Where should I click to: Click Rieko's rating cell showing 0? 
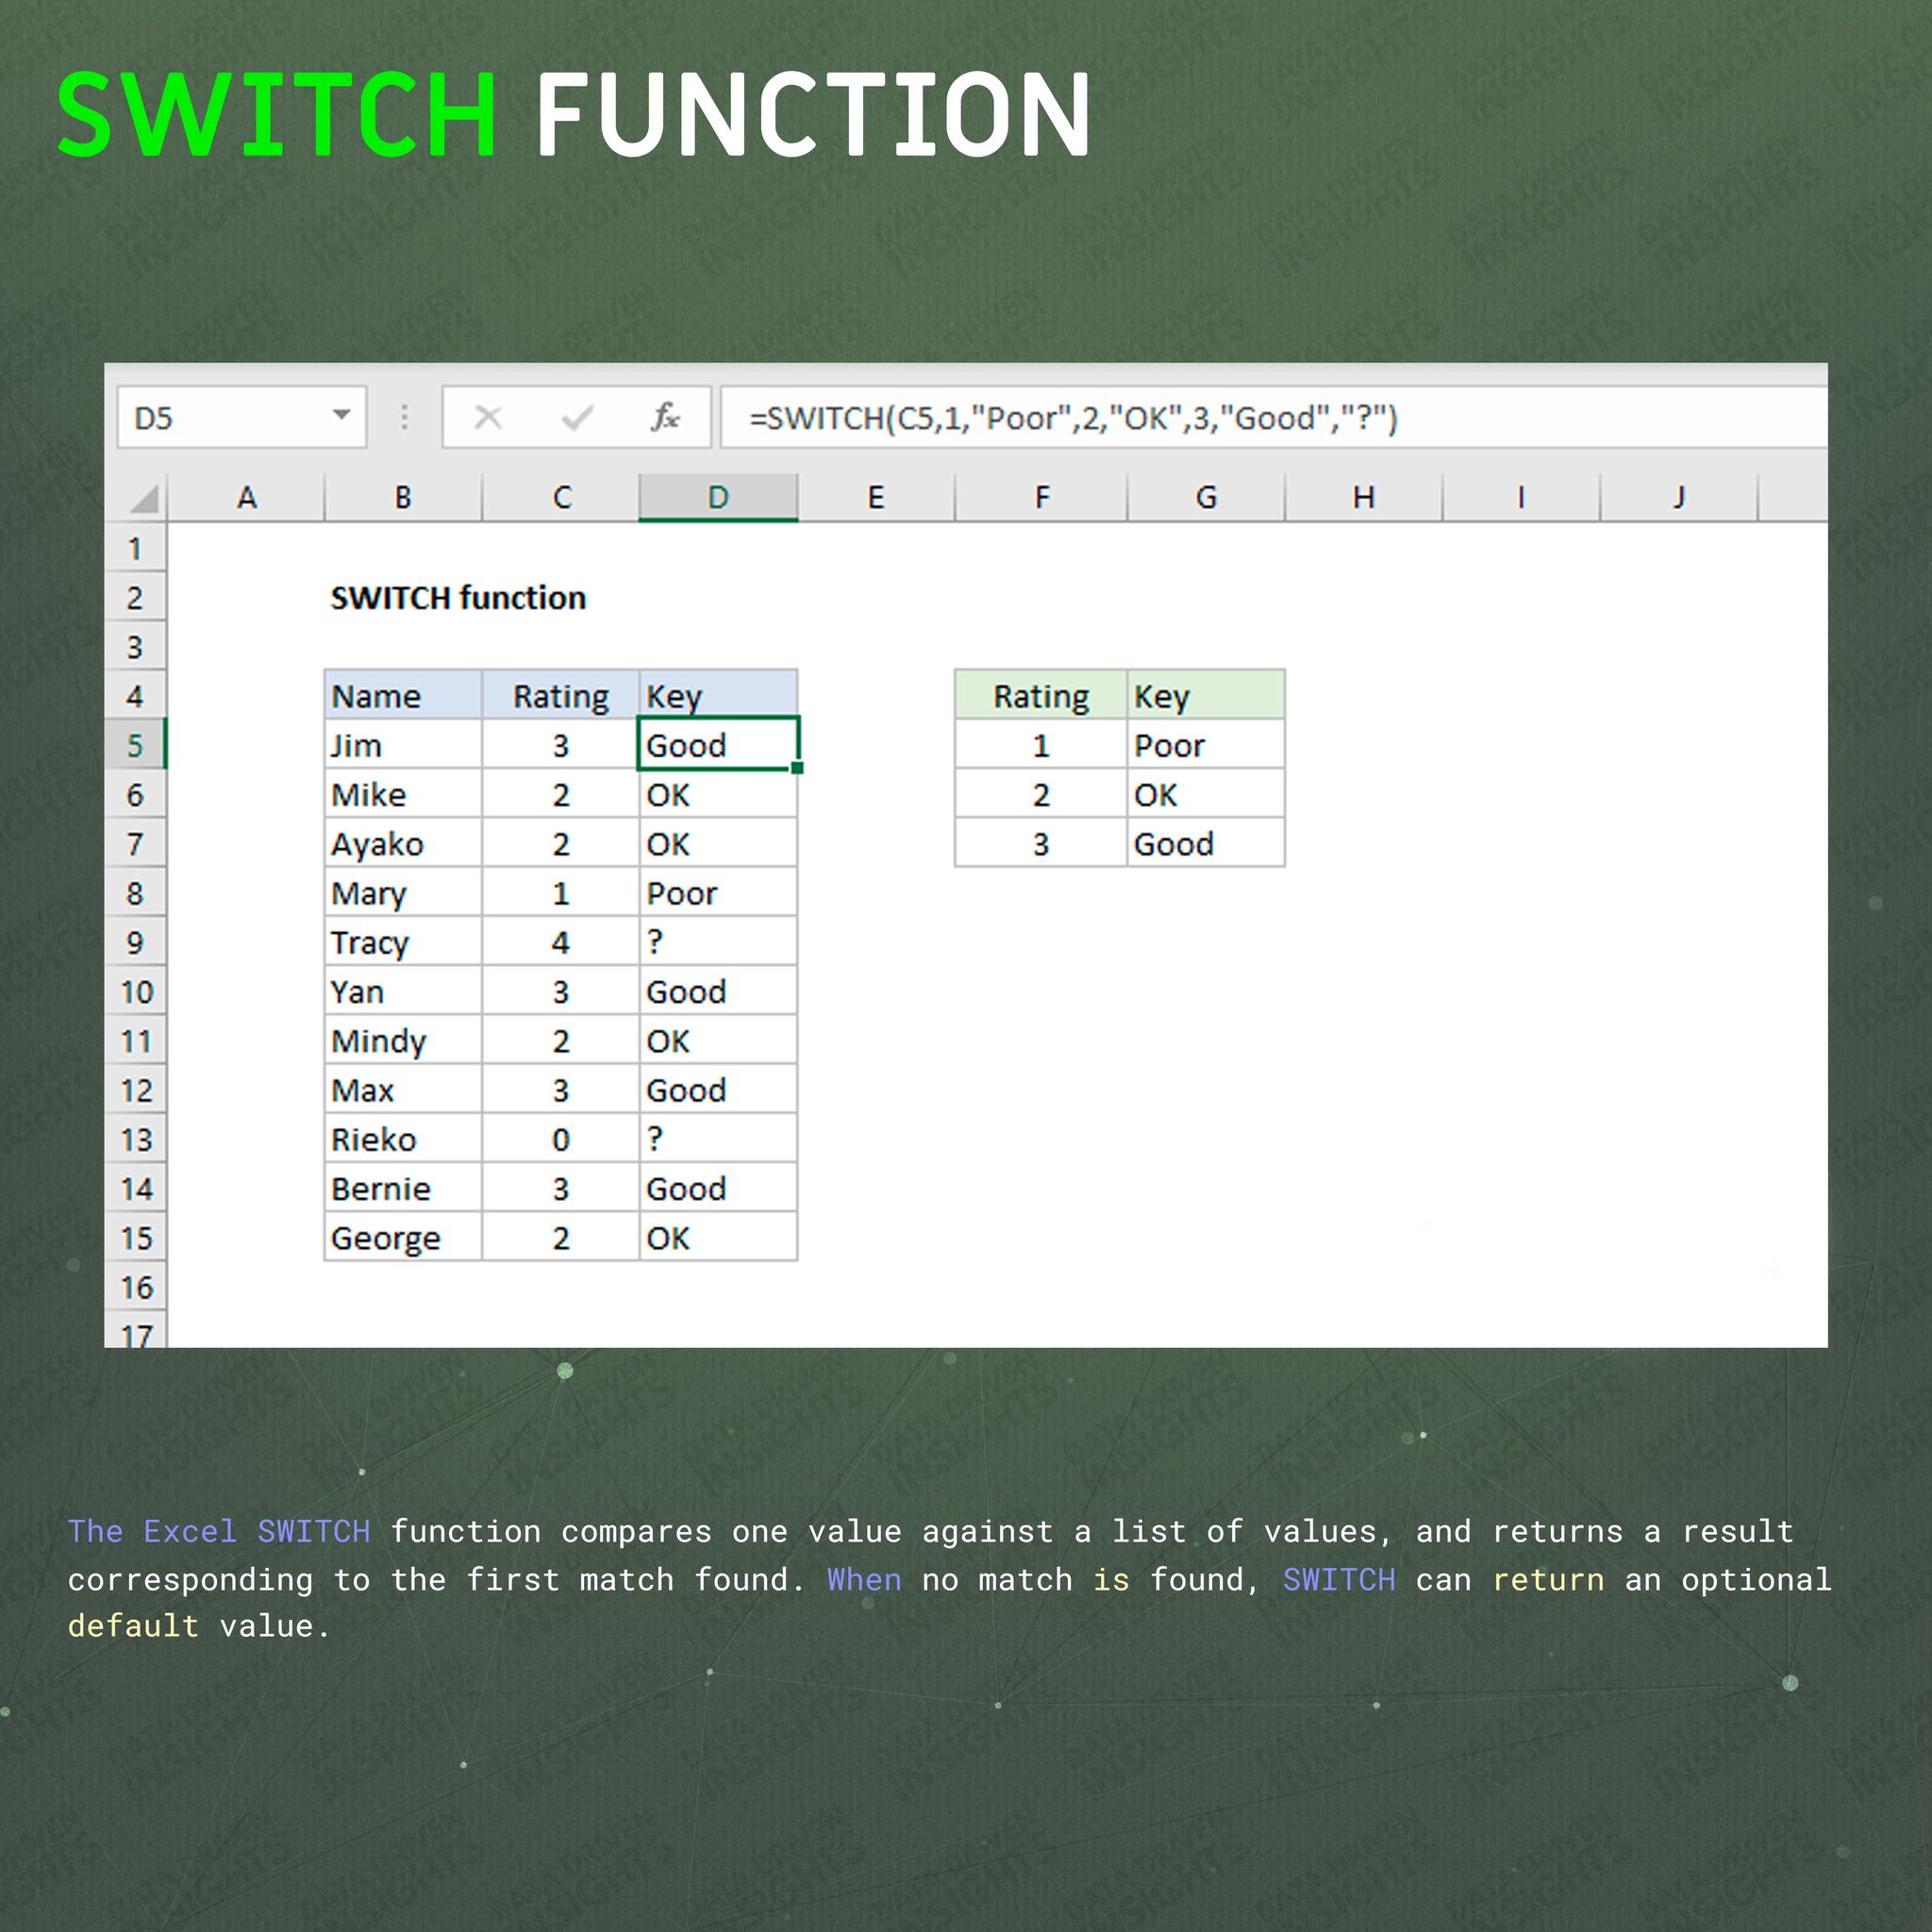(x=561, y=1139)
